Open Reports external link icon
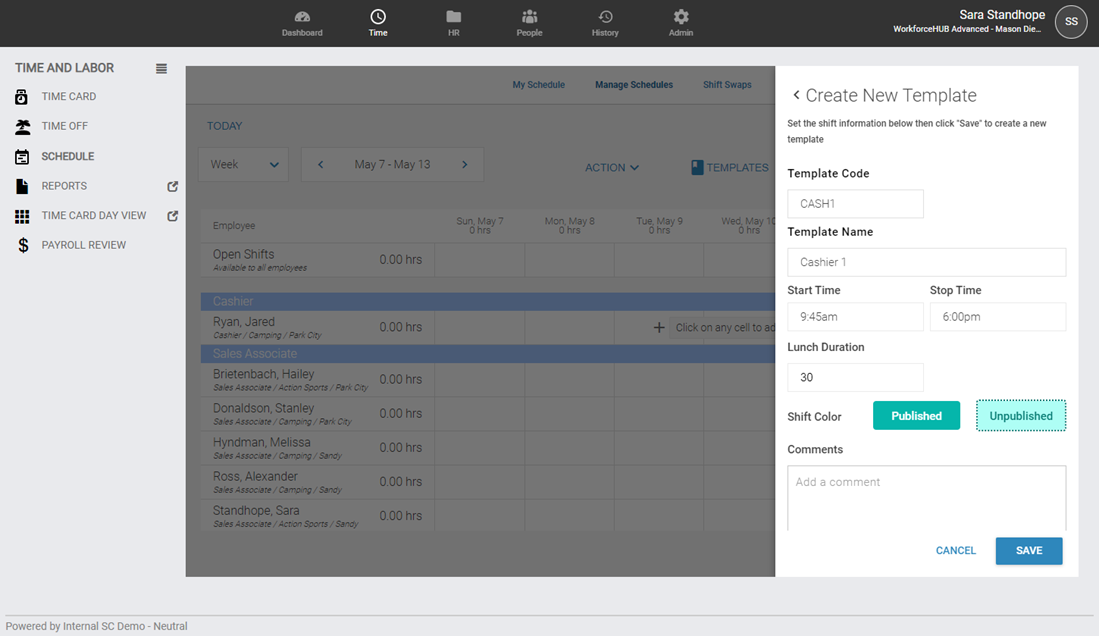 point(172,186)
